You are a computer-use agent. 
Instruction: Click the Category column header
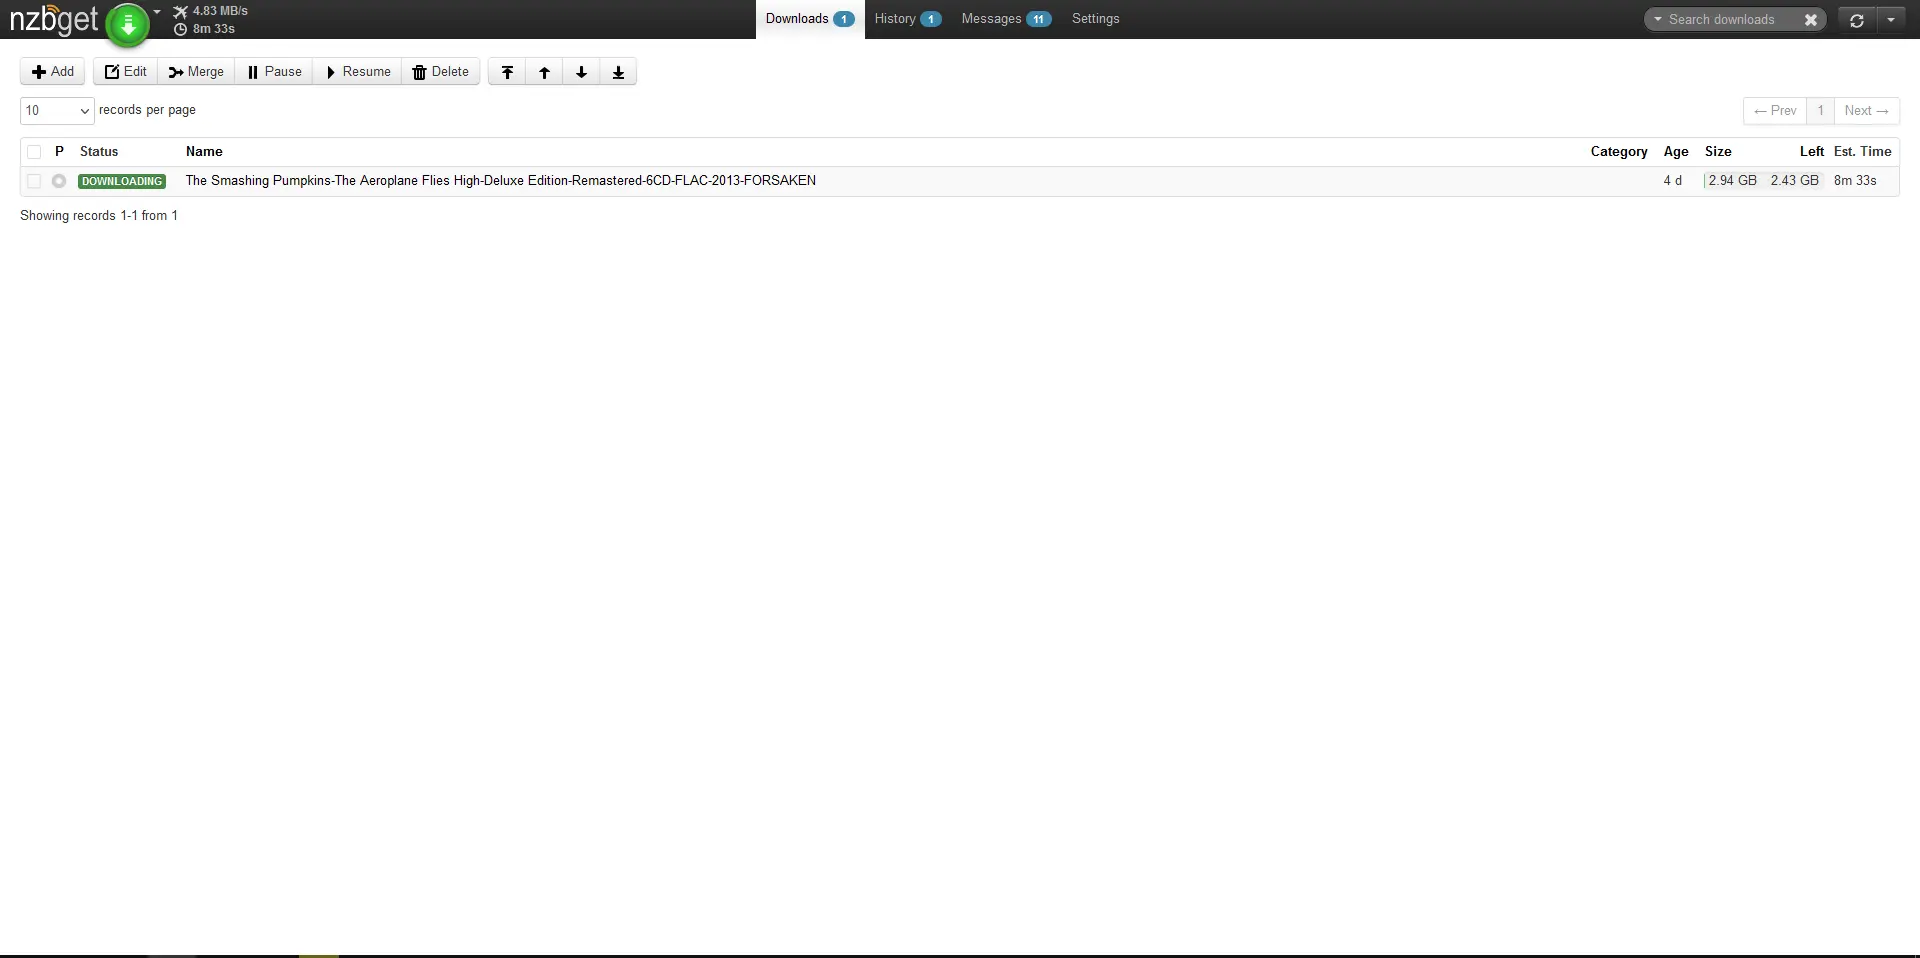[x=1619, y=152]
